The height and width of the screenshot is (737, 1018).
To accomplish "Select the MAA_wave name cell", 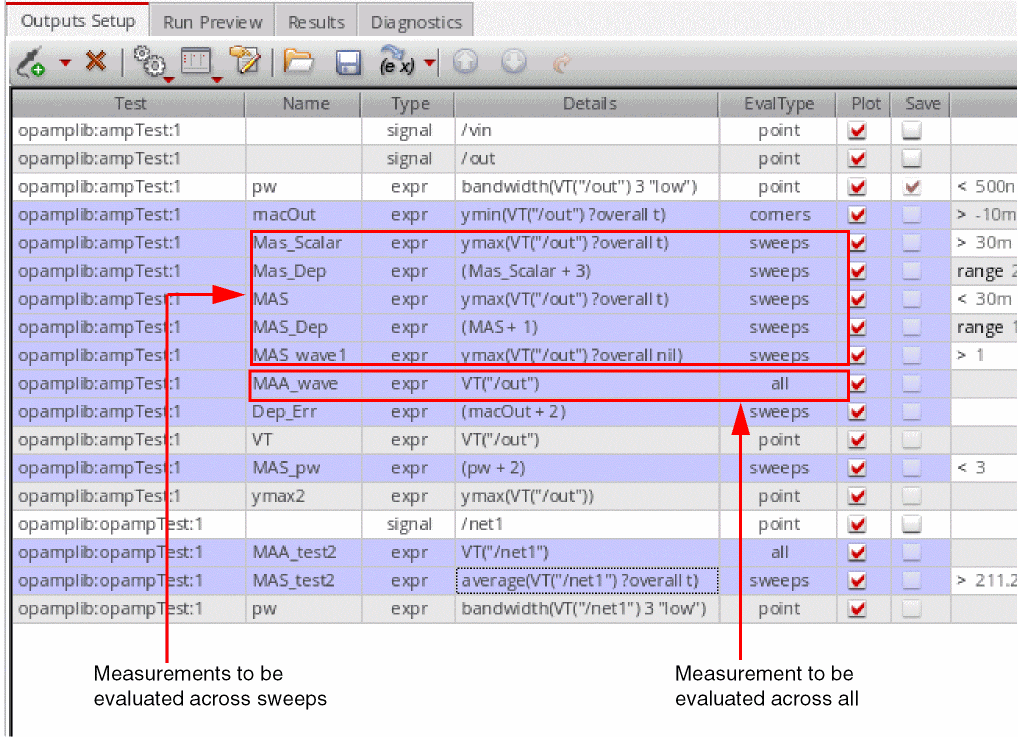I will pos(304,384).
